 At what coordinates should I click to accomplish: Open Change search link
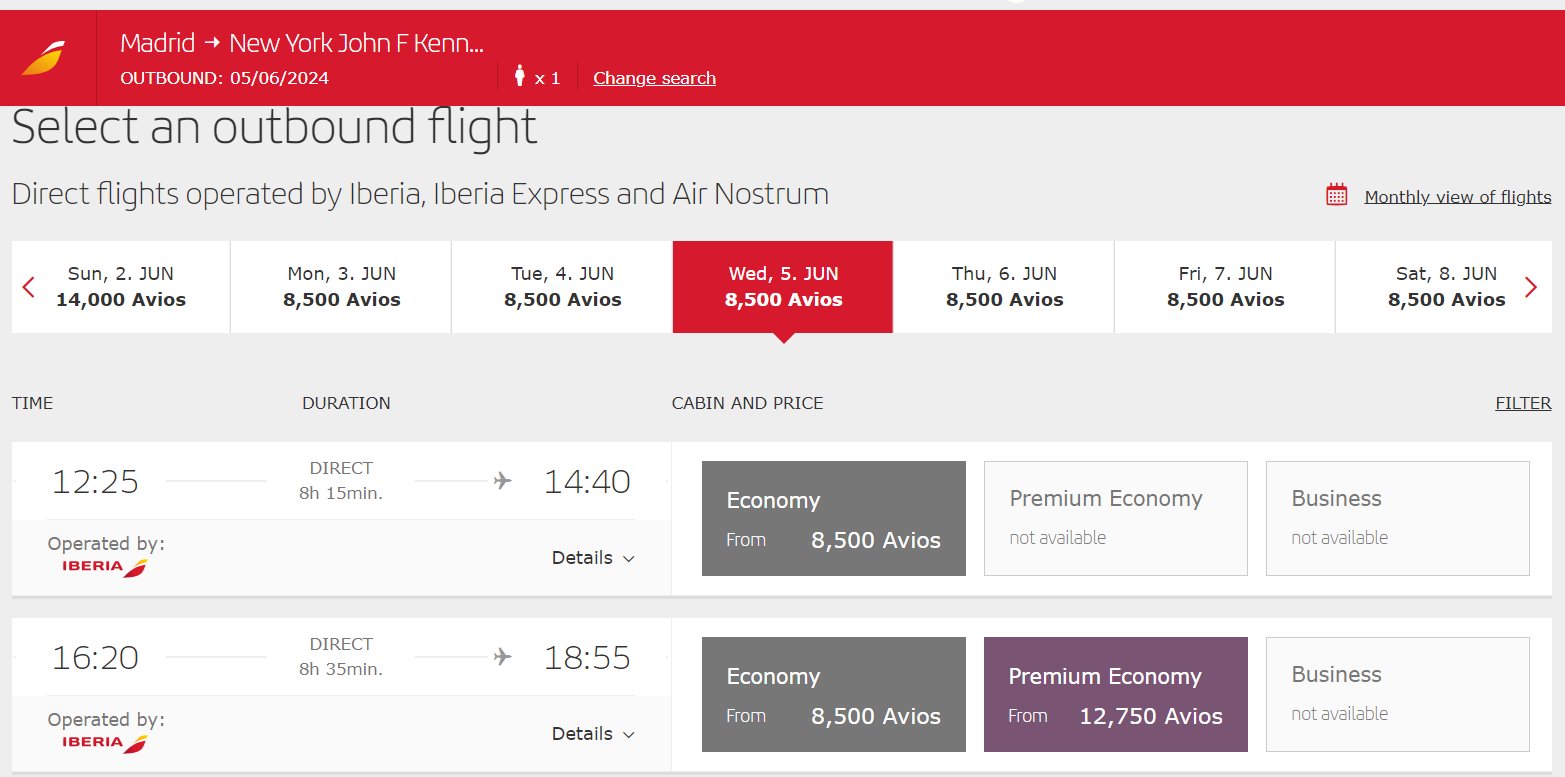pyautogui.click(x=654, y=78)
